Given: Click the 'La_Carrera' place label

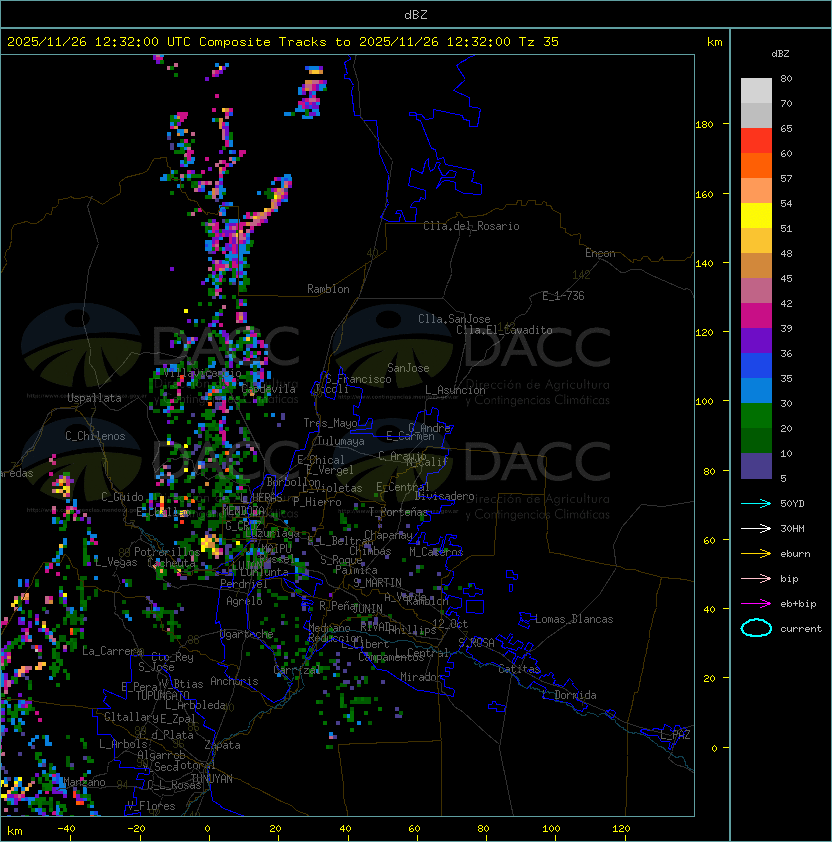Looking at the screenshot, I should click(x=113, y=651).
